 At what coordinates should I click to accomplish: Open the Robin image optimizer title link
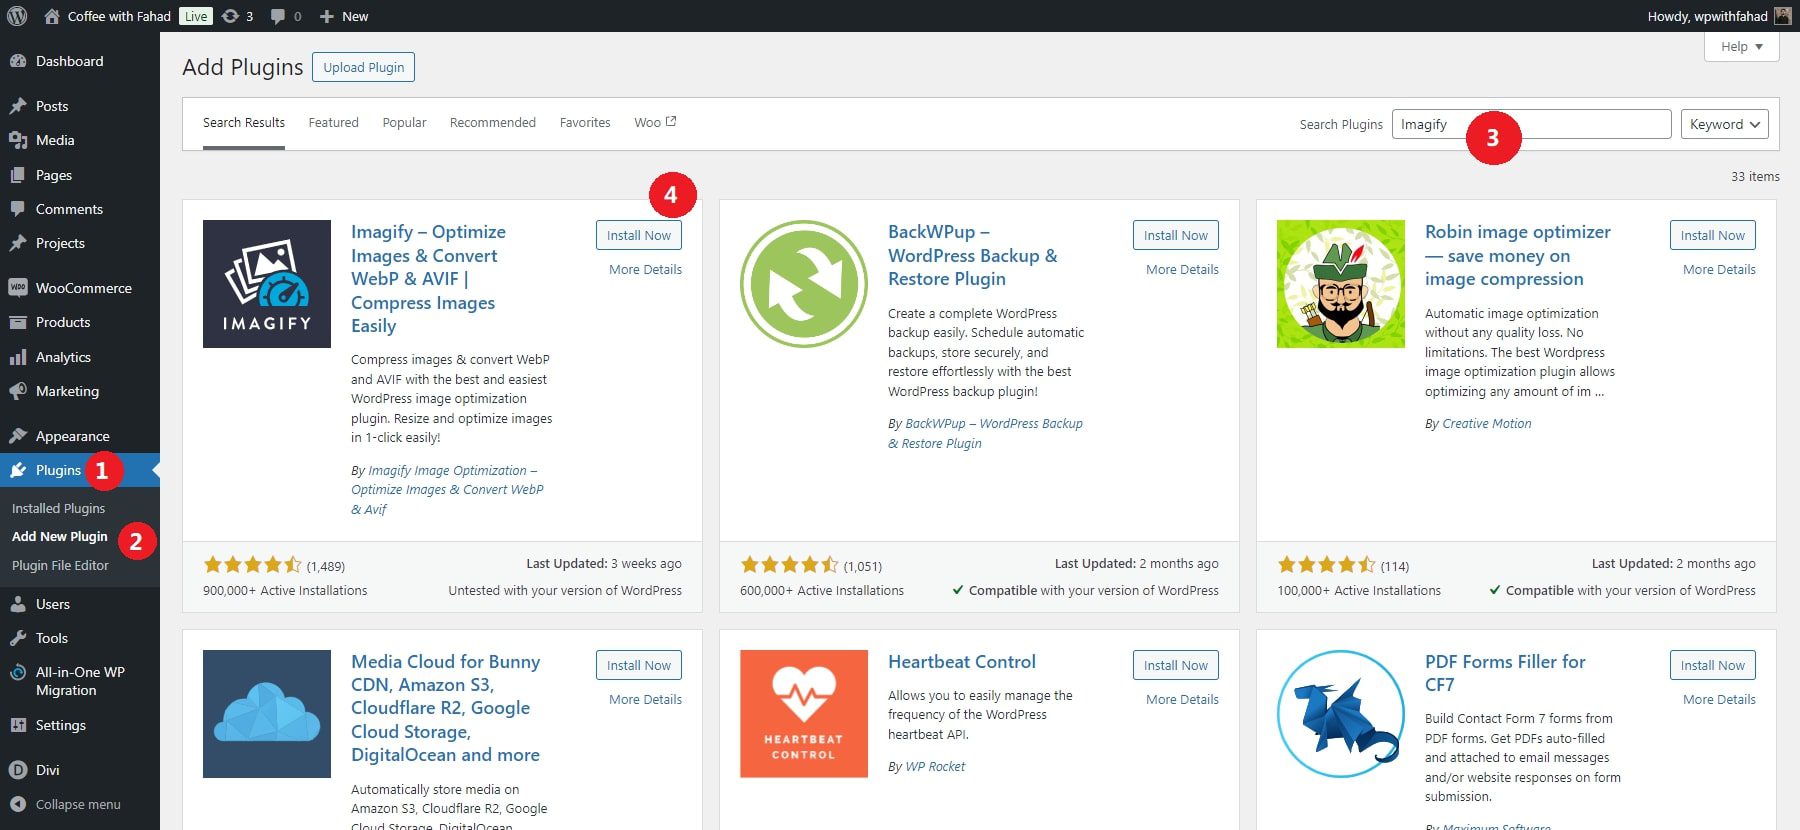point(1518,255)
